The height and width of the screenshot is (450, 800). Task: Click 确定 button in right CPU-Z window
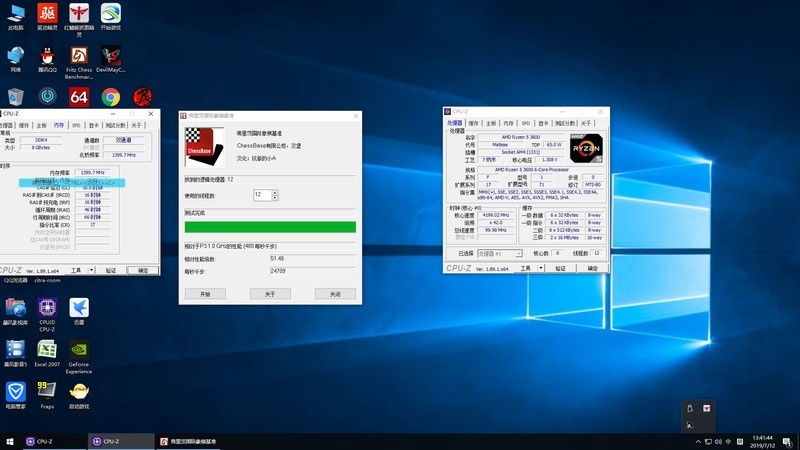point(592,268)
